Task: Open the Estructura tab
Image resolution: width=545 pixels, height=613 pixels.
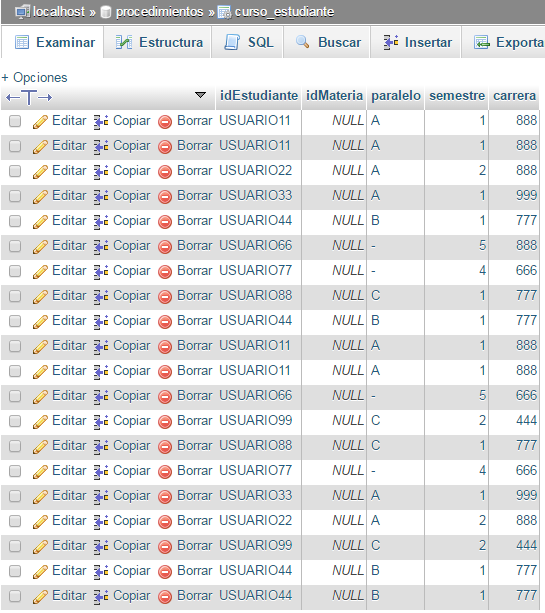Action: [x=159, y=42]
